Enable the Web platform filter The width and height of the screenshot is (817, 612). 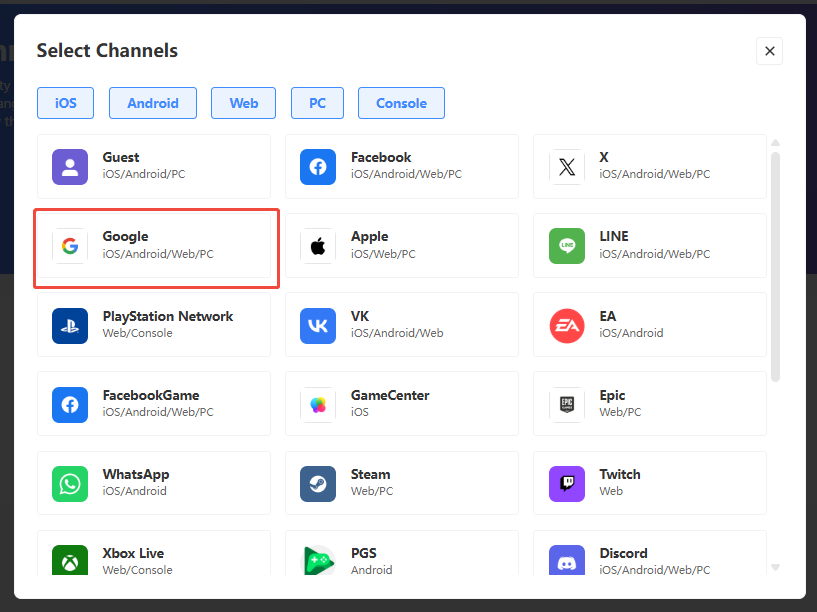click(x=244, y=103)
